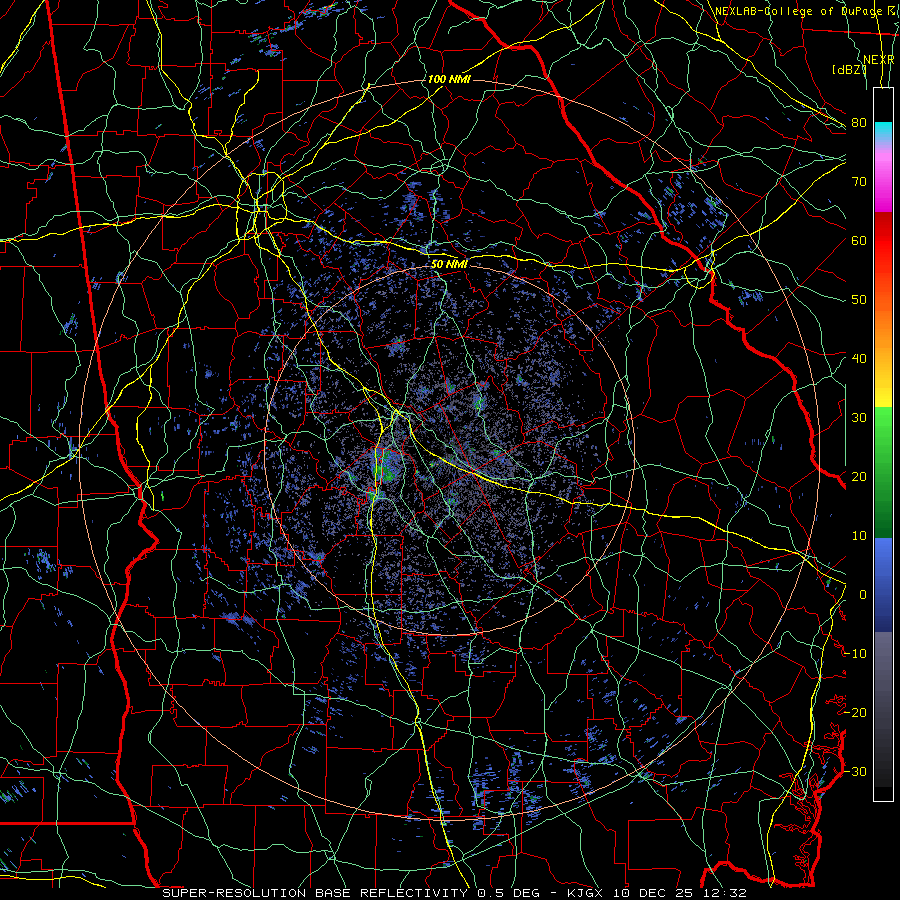Click the [dBZ] legend unit label
This screenshot has width=900, height=900.
point(848,70)
